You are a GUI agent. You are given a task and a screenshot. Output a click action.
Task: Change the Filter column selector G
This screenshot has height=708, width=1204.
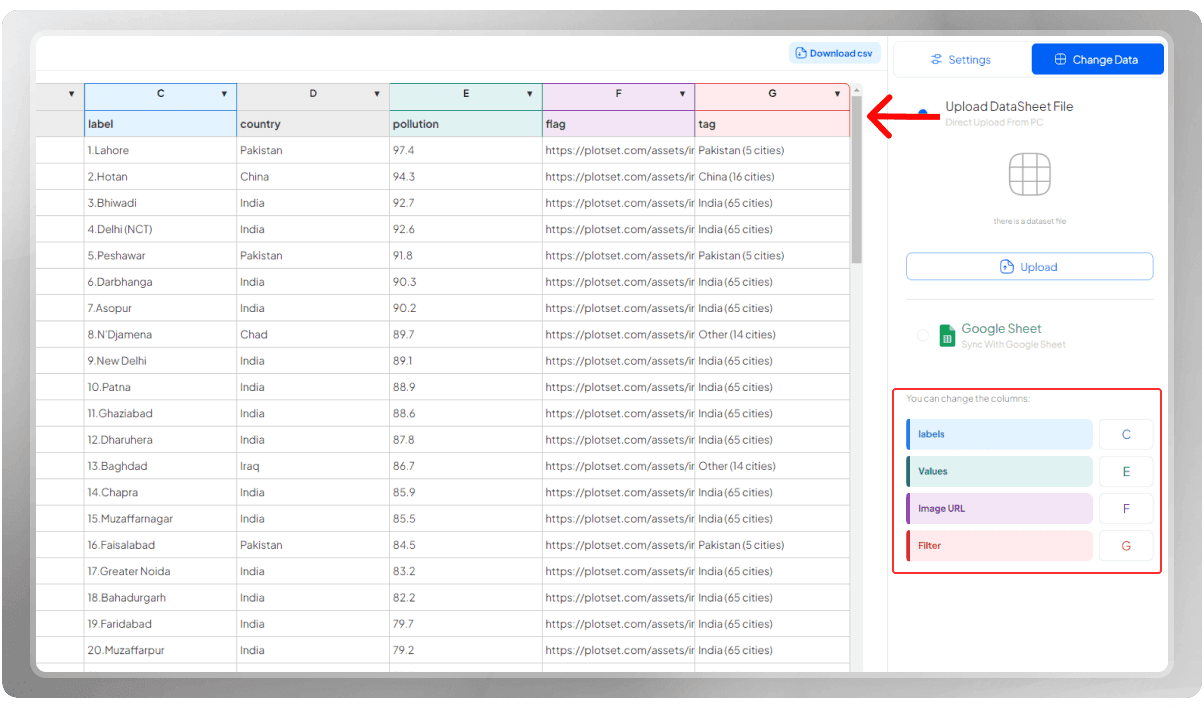(x=1126, y=546)
